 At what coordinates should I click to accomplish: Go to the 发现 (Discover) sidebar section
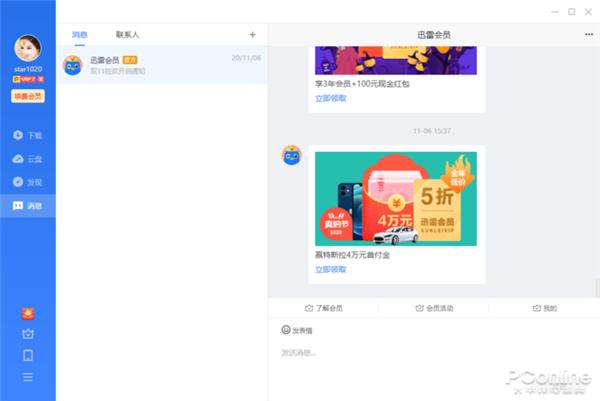[x=28, y=182]
